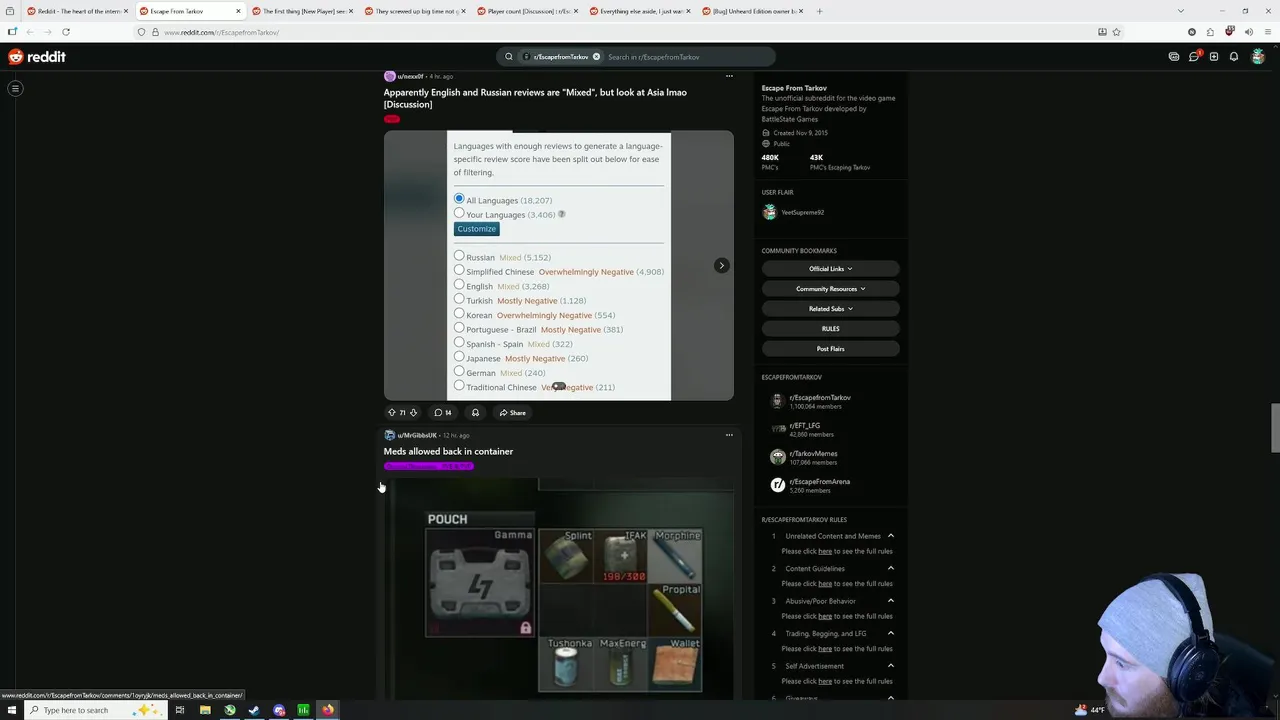Select the English reviews radio button
The height and width of the screenshot is (720, 1280).
point(459,285)
